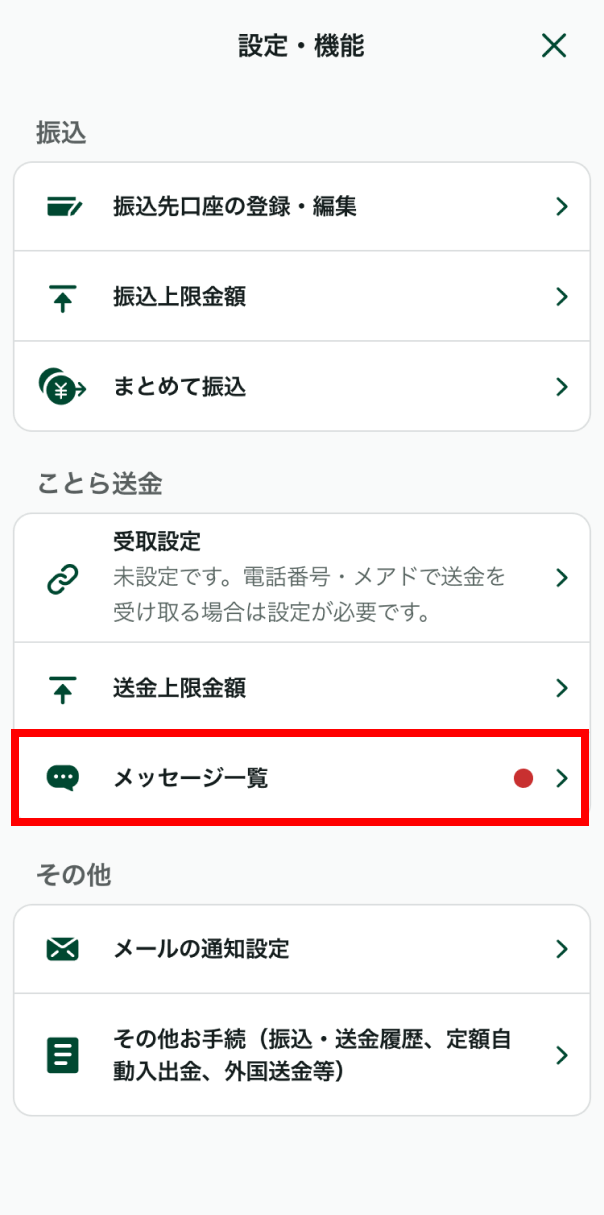Image resolution: width=604 pixels, height=1215 pixels.
Task: Tap the 受取設定 chain link icon
Action: tap(63, 578)
